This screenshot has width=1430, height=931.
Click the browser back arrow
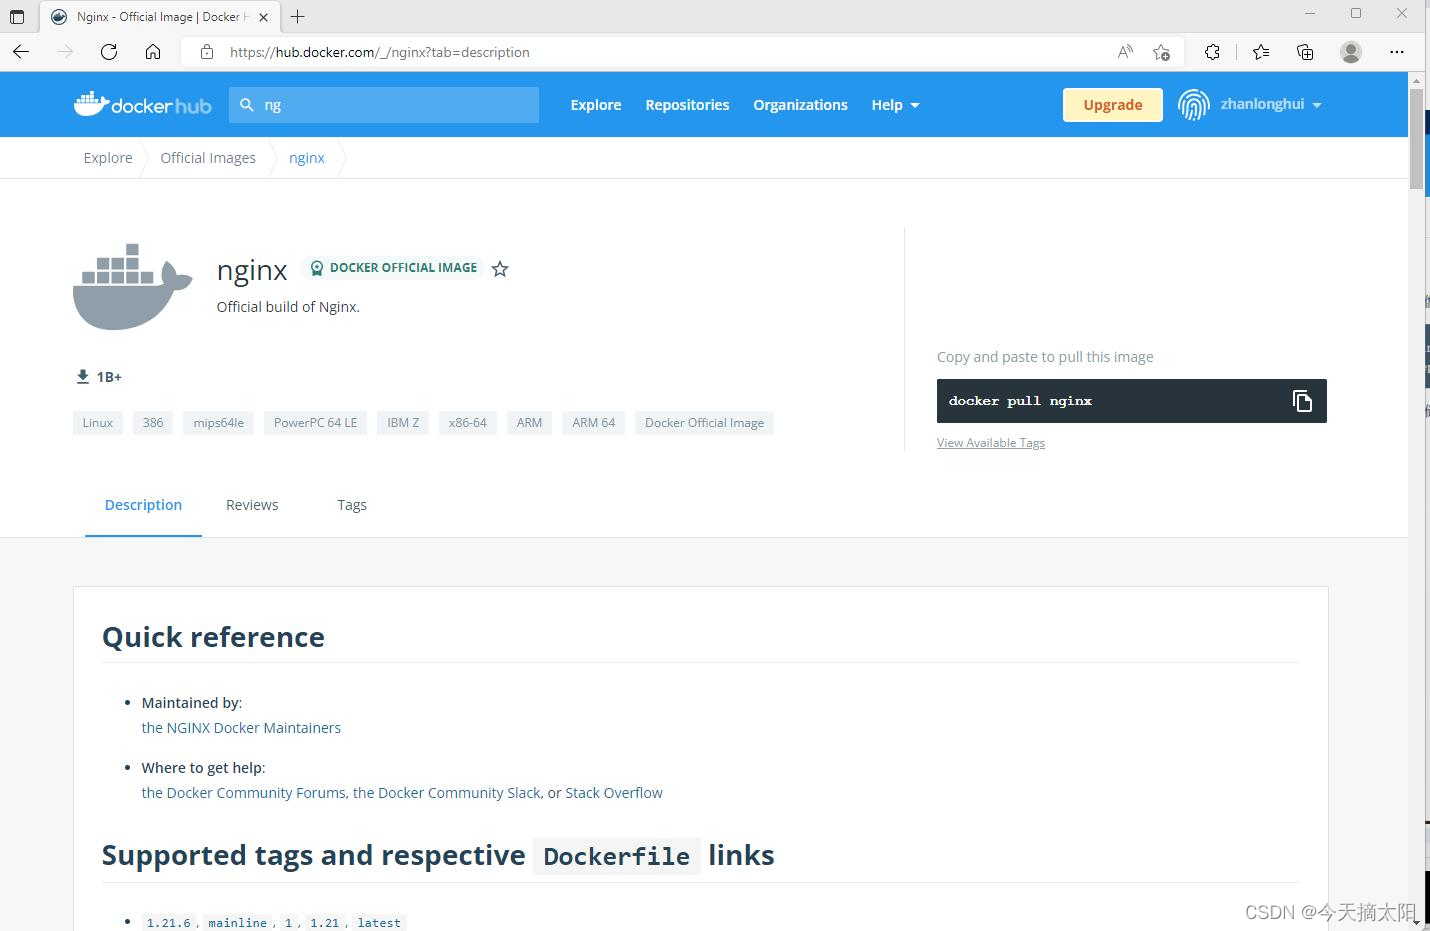coord(21,52)
